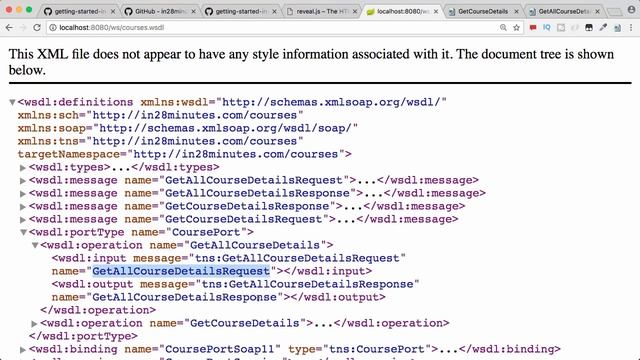Click the XML no-style-information notice text
640x360 pixels.
[311, 62]
